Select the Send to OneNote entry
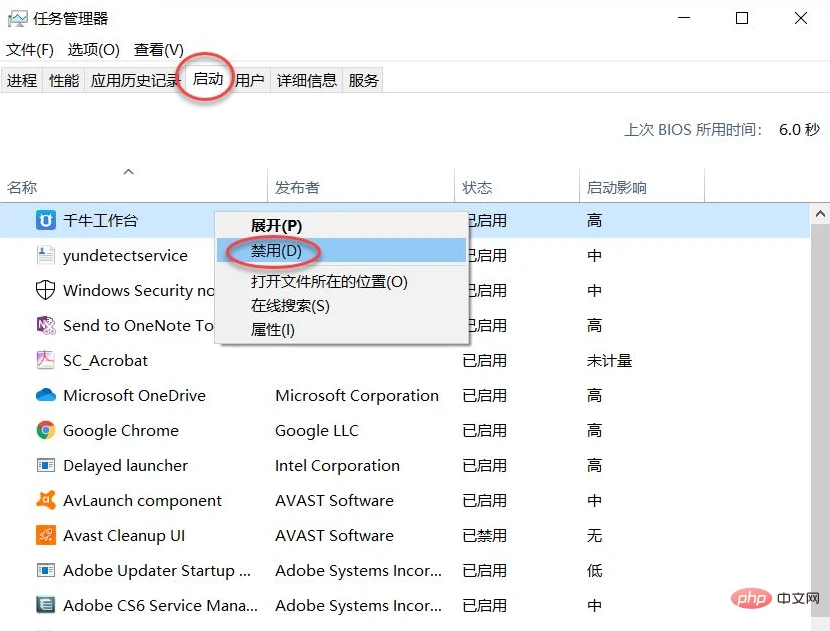This screenshot has height=631, width=830. tap(138, 325)
